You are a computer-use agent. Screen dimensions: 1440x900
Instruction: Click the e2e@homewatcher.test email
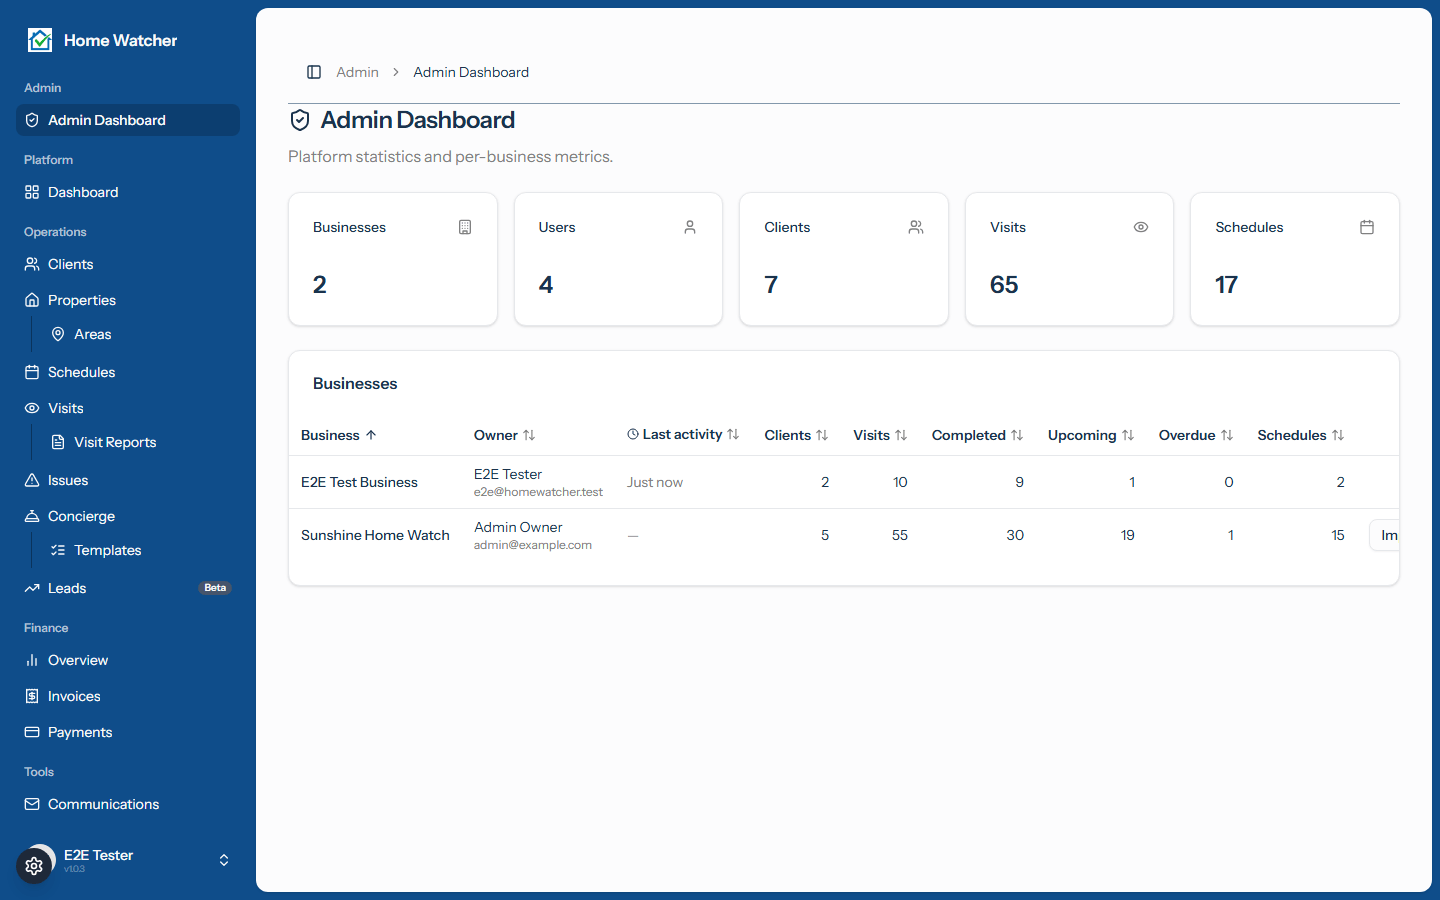[x=538, y=492]
